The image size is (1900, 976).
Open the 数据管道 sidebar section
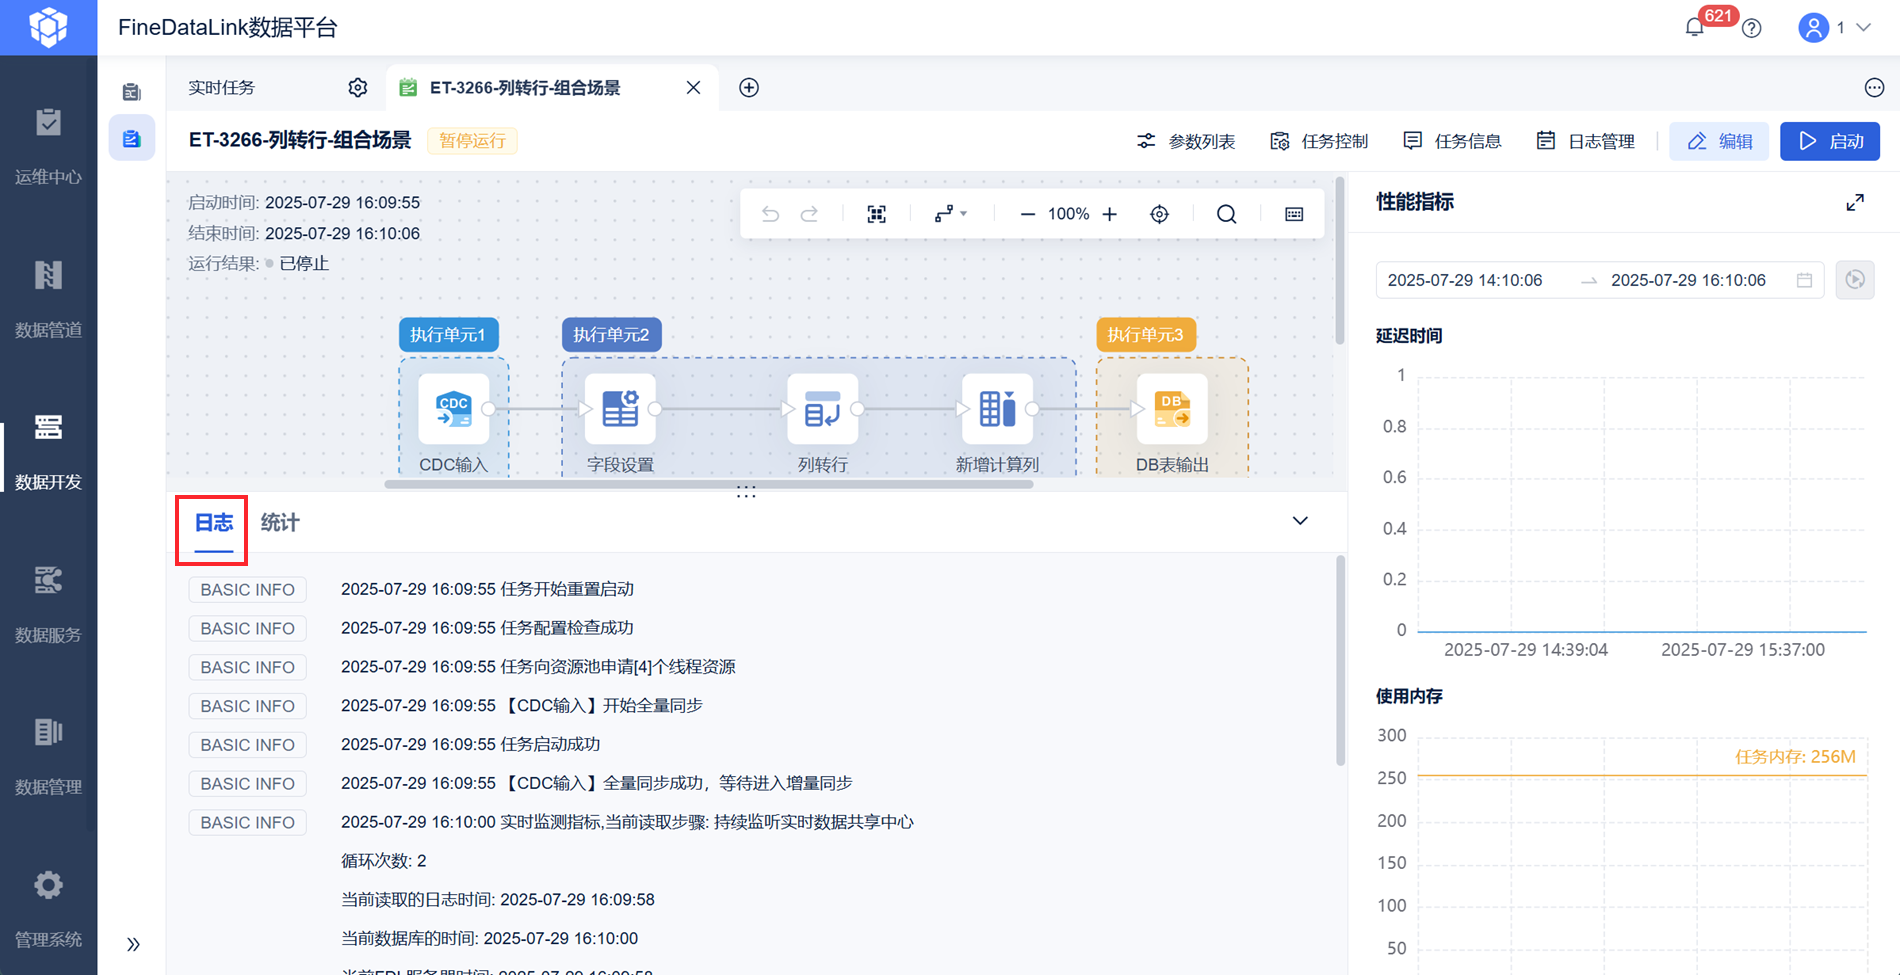(x=48, y=300)
